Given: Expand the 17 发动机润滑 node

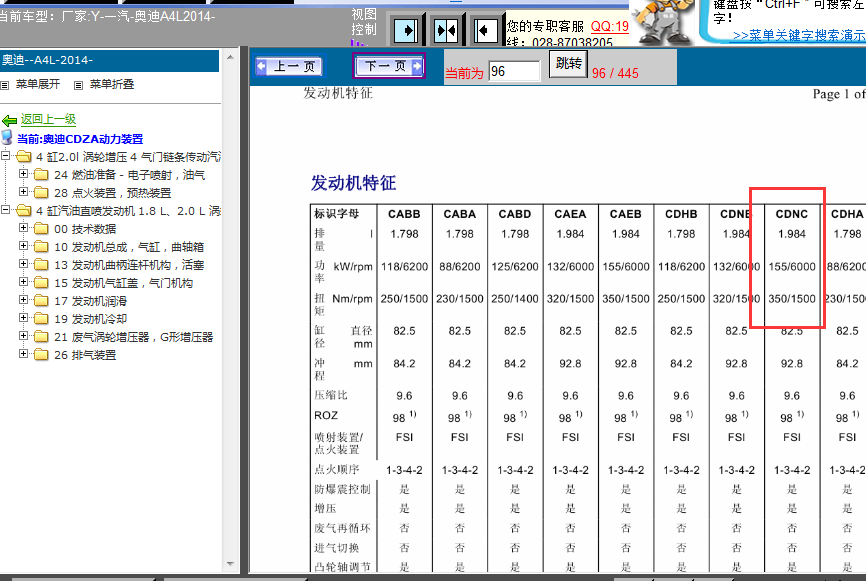Looking at the screenshot, I should [23, 299].
